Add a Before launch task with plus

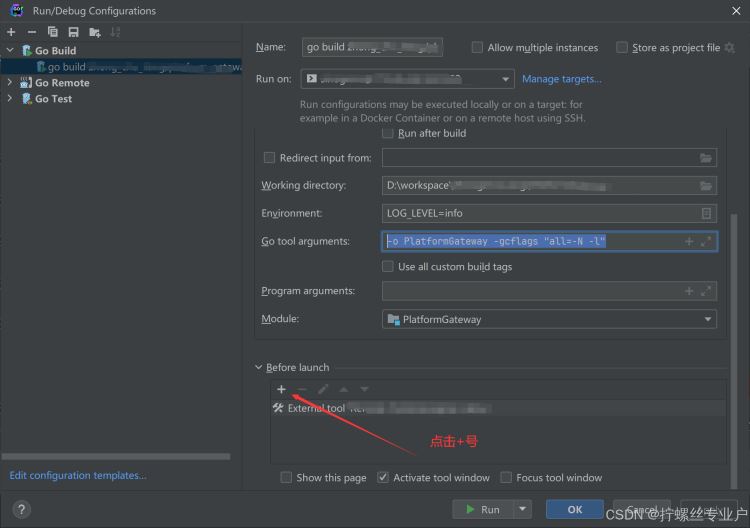[x=281, y=389]
